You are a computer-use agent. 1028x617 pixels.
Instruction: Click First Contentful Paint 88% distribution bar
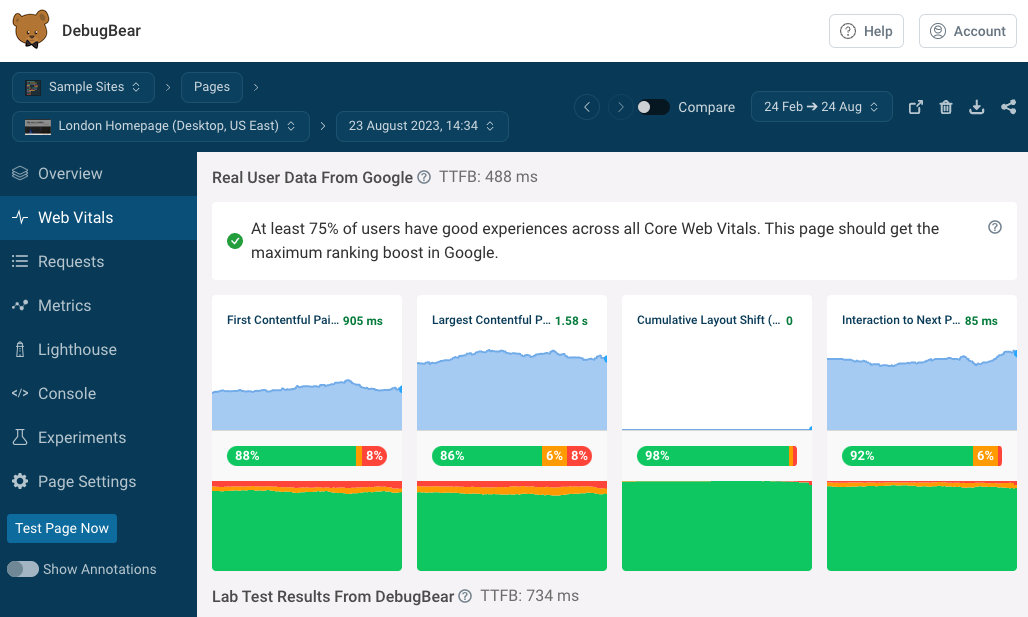(x=307, y=456)
